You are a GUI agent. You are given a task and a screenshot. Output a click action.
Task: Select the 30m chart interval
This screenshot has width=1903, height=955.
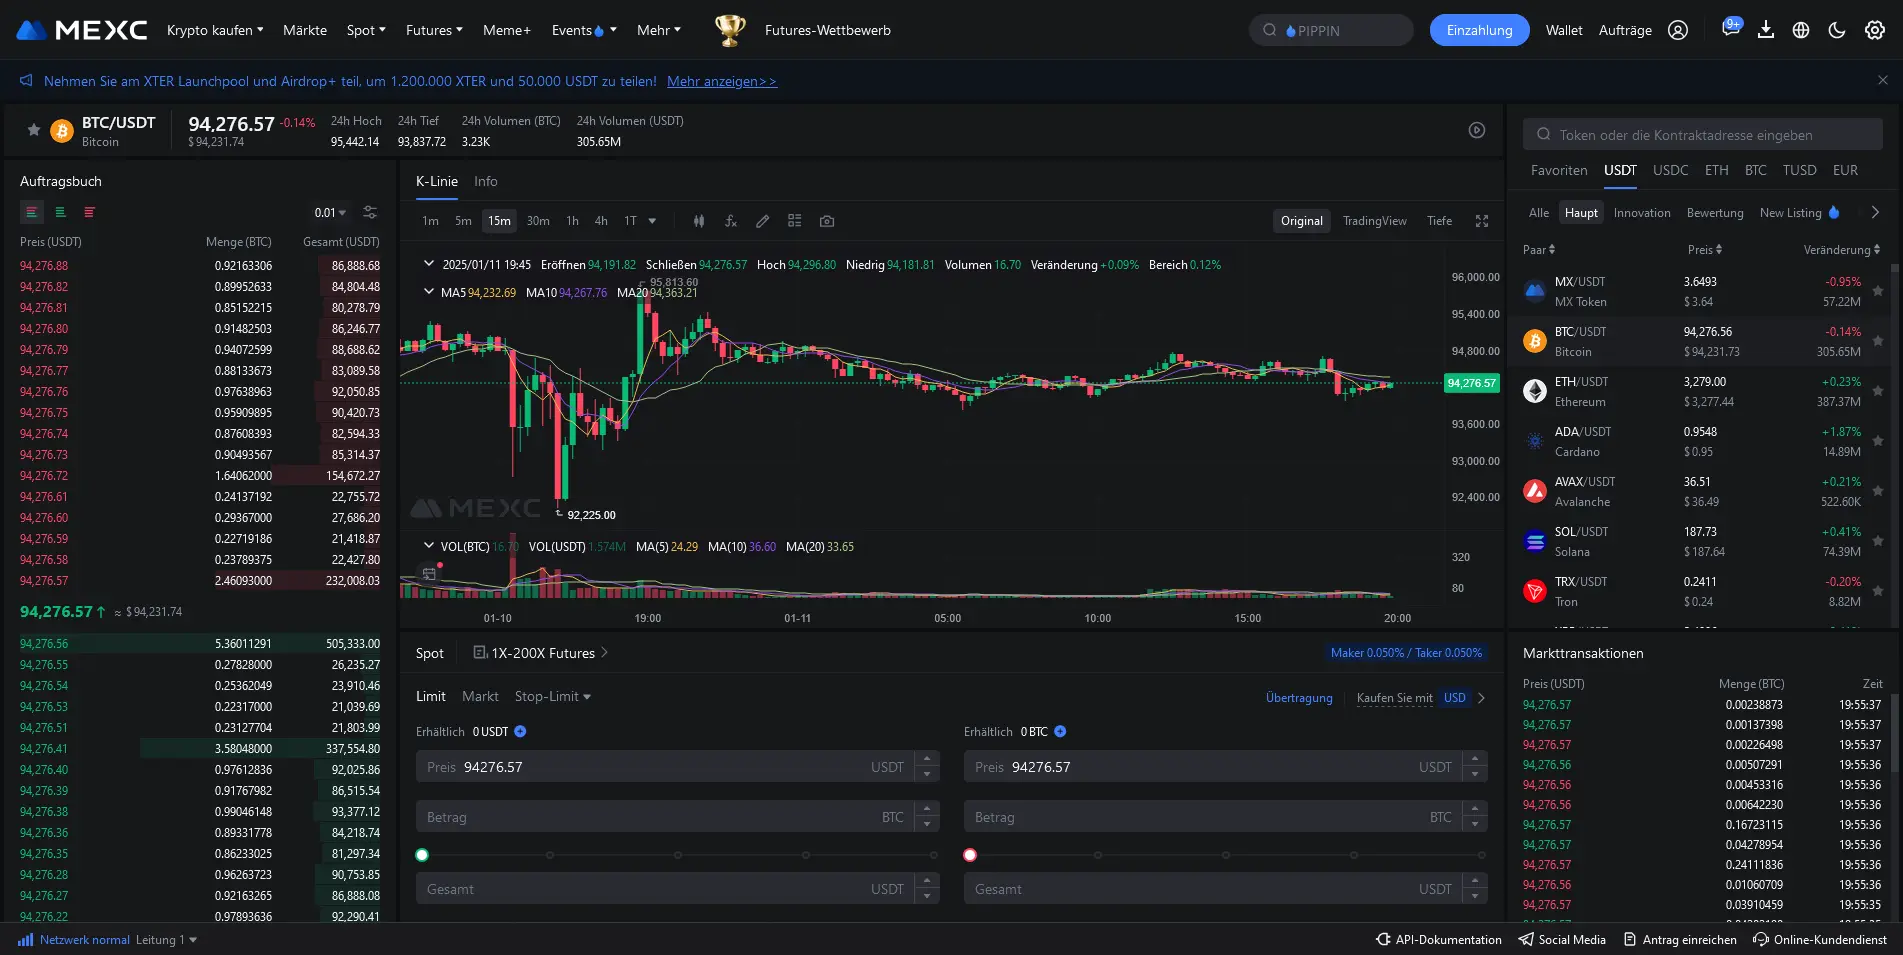[538, 221]
